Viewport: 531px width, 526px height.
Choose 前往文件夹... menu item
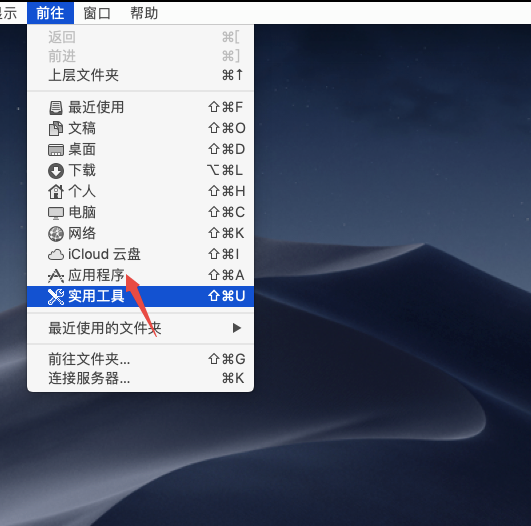coord(141,359)
